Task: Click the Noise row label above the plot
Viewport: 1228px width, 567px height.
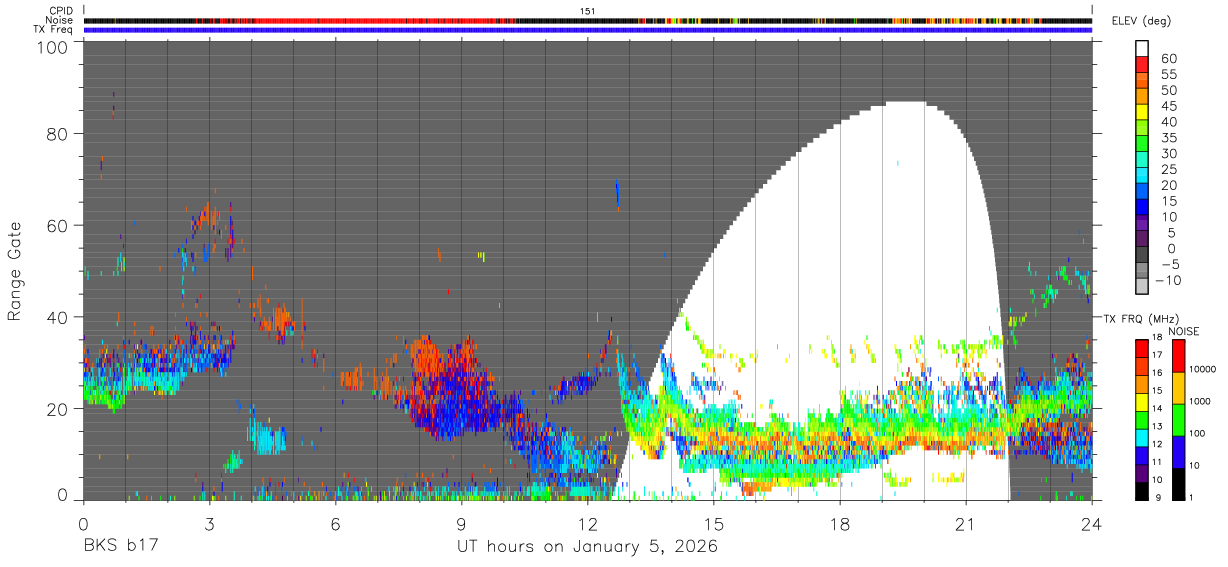Action: (x=61, y=20)
